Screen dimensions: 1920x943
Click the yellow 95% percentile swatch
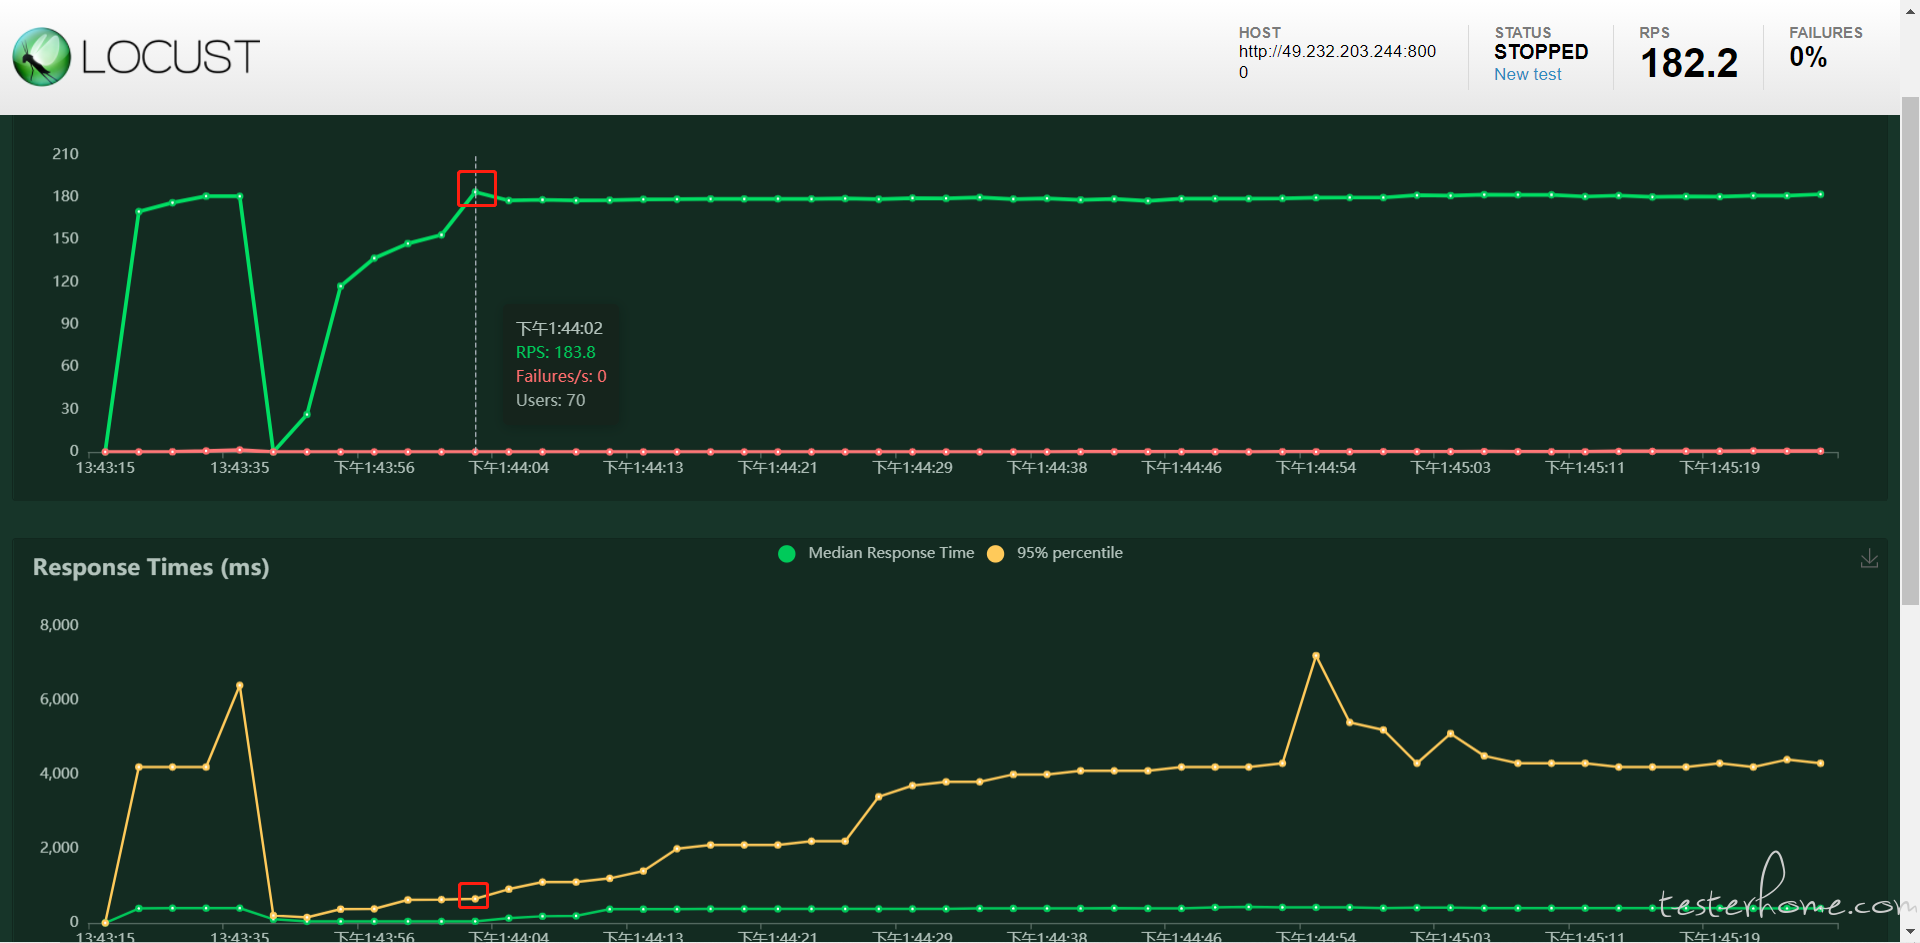tap(995, 554)
